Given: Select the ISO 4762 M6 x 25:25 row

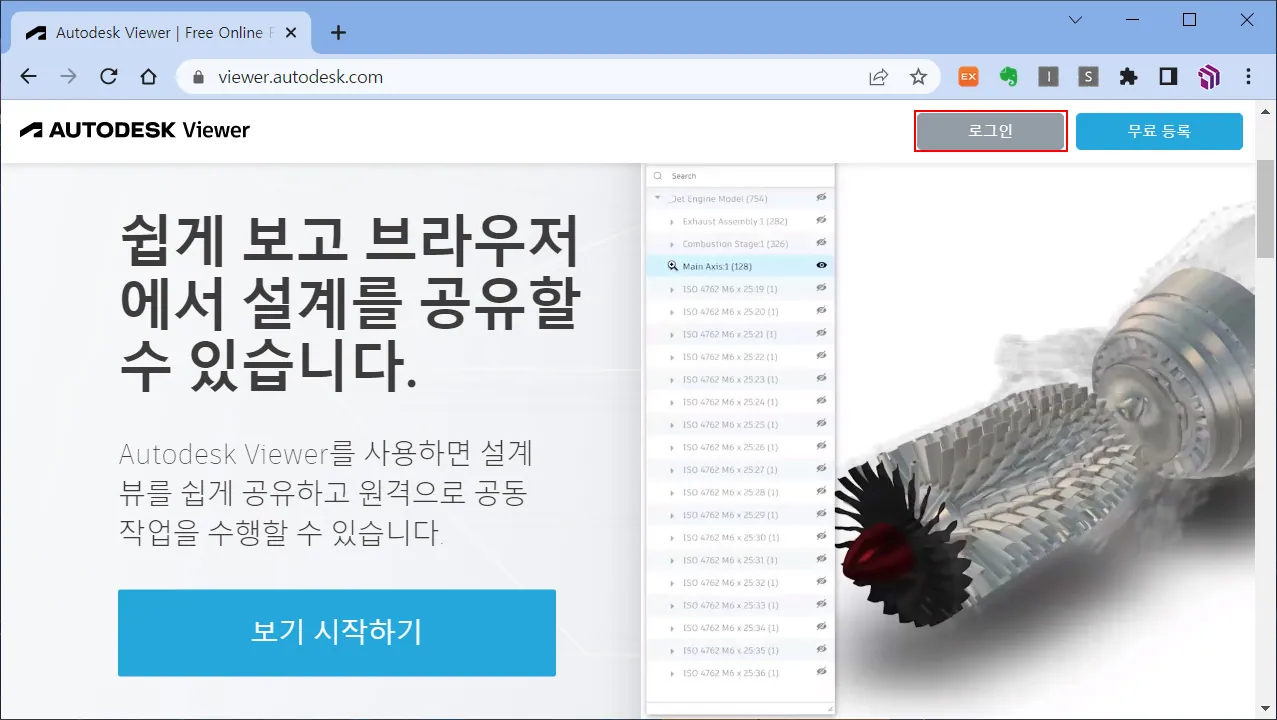Looking at the screenshot, I should [740, 424].
